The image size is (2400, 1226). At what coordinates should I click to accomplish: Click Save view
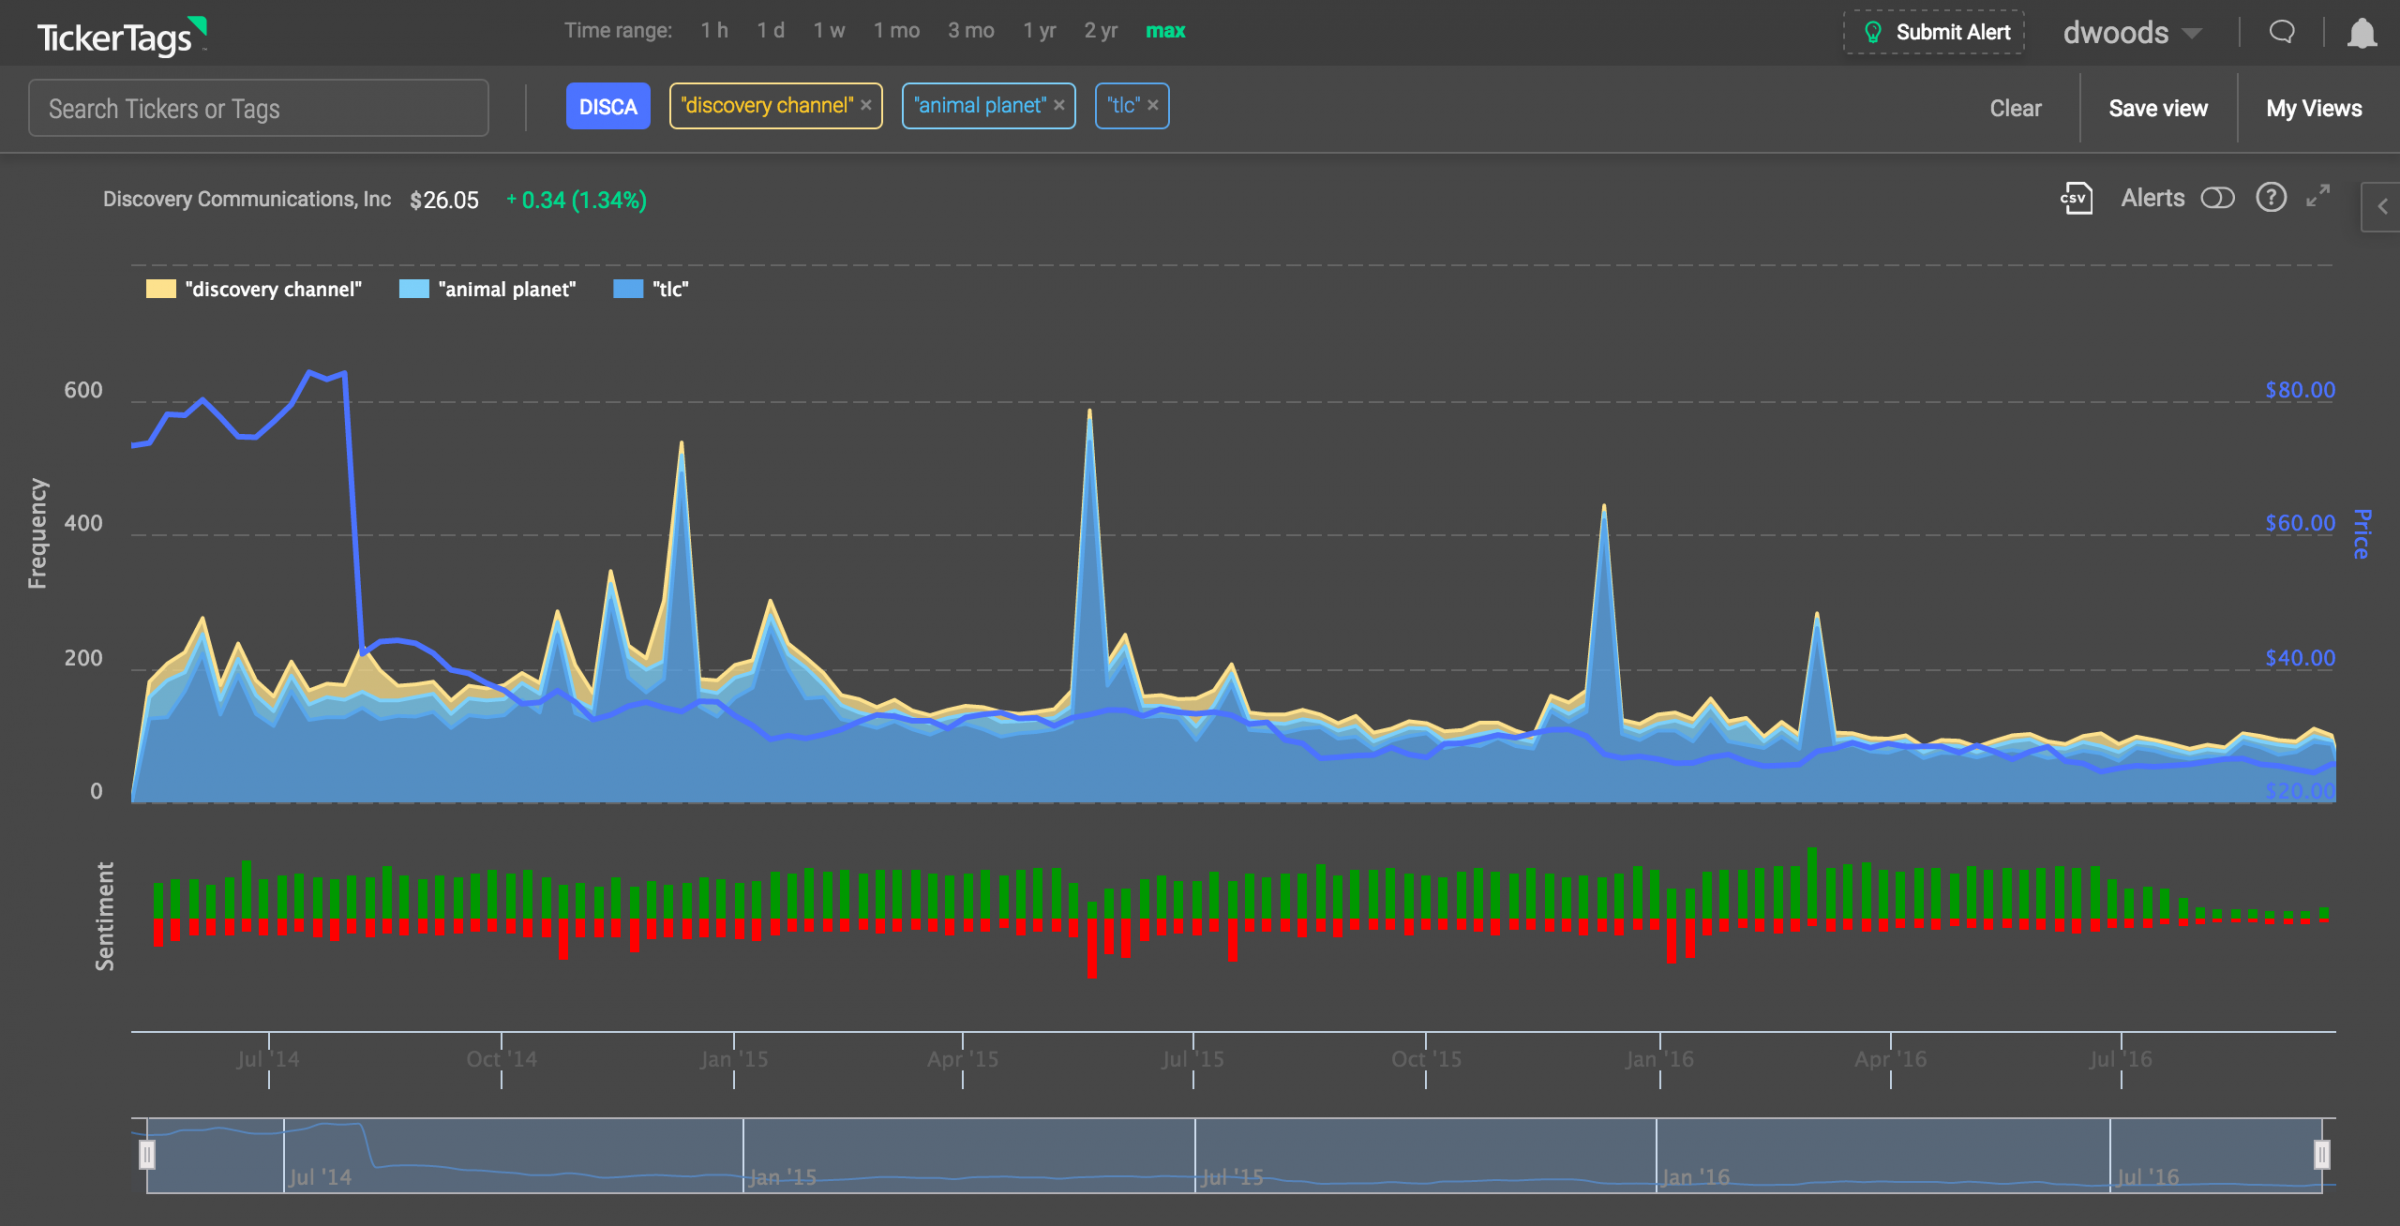2158,108
